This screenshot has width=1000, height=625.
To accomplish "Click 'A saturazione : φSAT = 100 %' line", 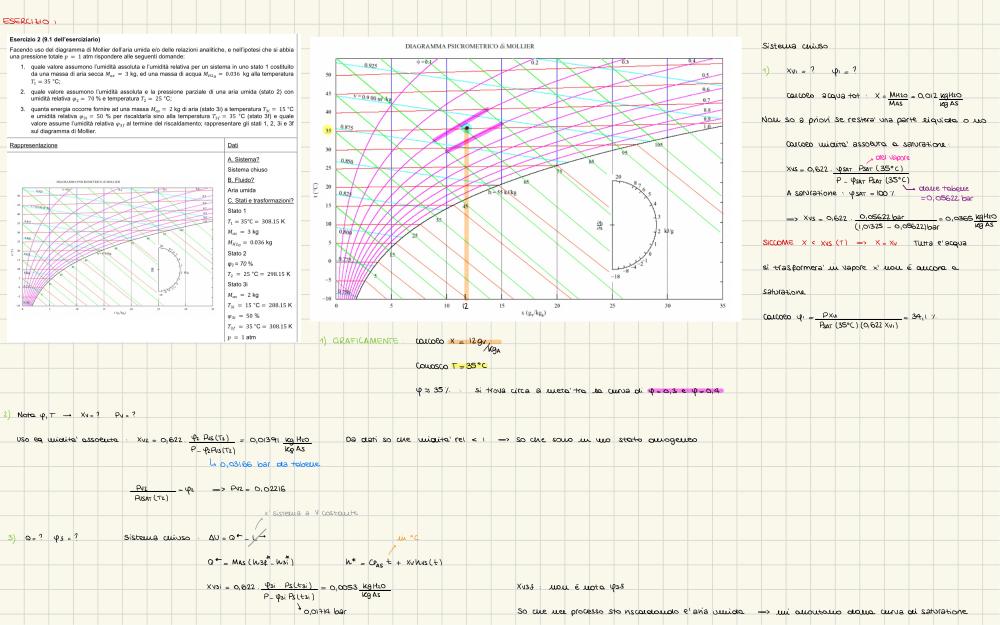I will click(841, 193).
